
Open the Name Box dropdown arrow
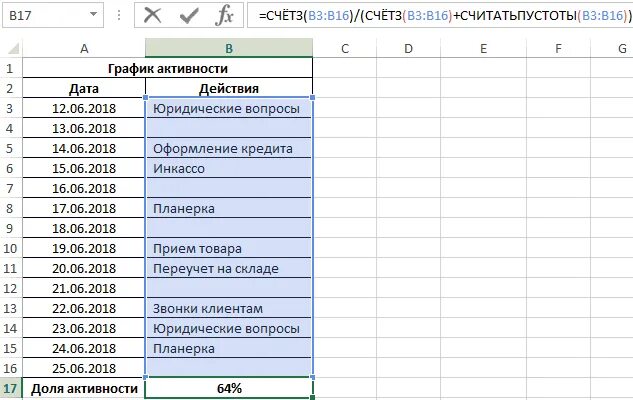pos(93,15)
